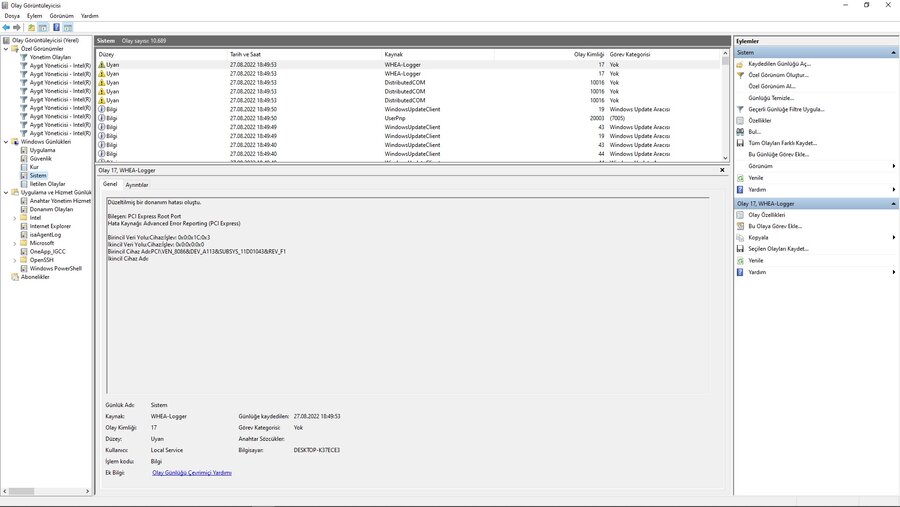Click the Tüm Olayları Farklı Kaydet save icon
Image resolution: width=900 pixels, height=507 pixels.
(x=740, y=143)
